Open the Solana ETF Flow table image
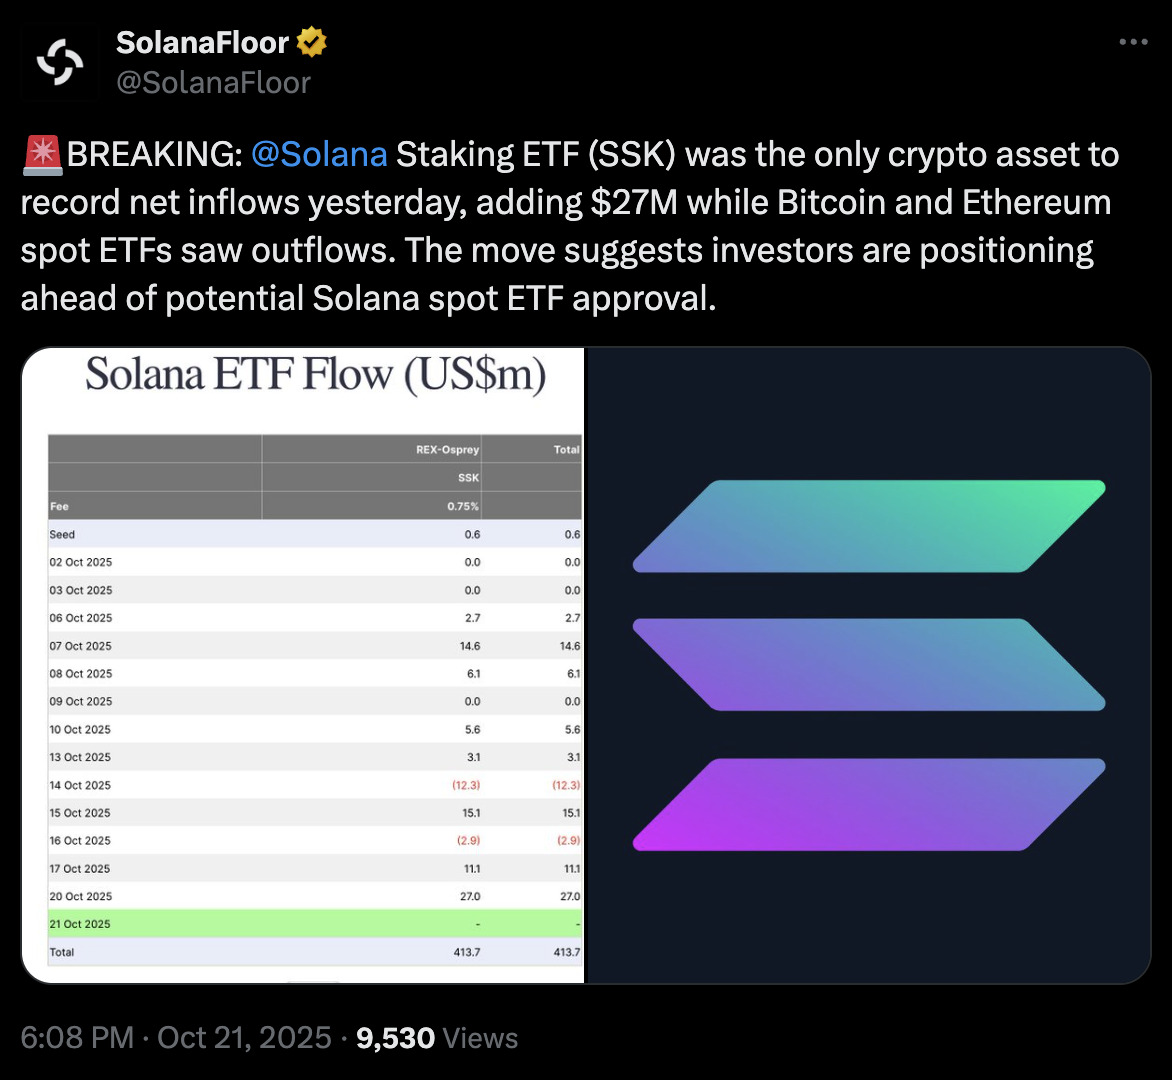1172x1080 pixels. tap(302, 665)
